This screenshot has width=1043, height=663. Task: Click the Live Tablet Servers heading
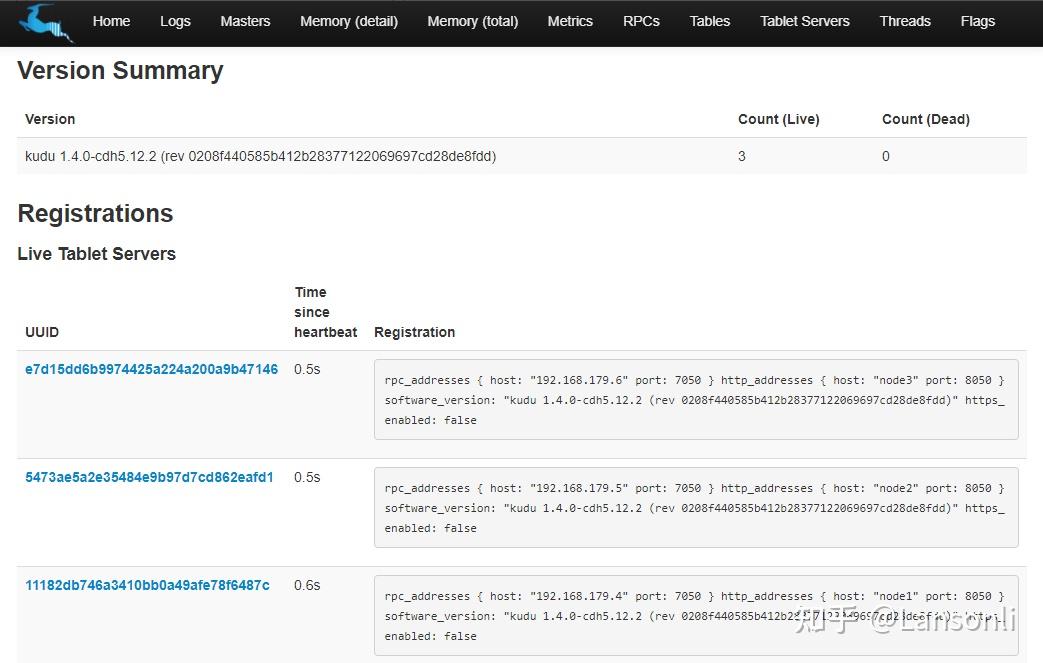(x=96, y=254)
